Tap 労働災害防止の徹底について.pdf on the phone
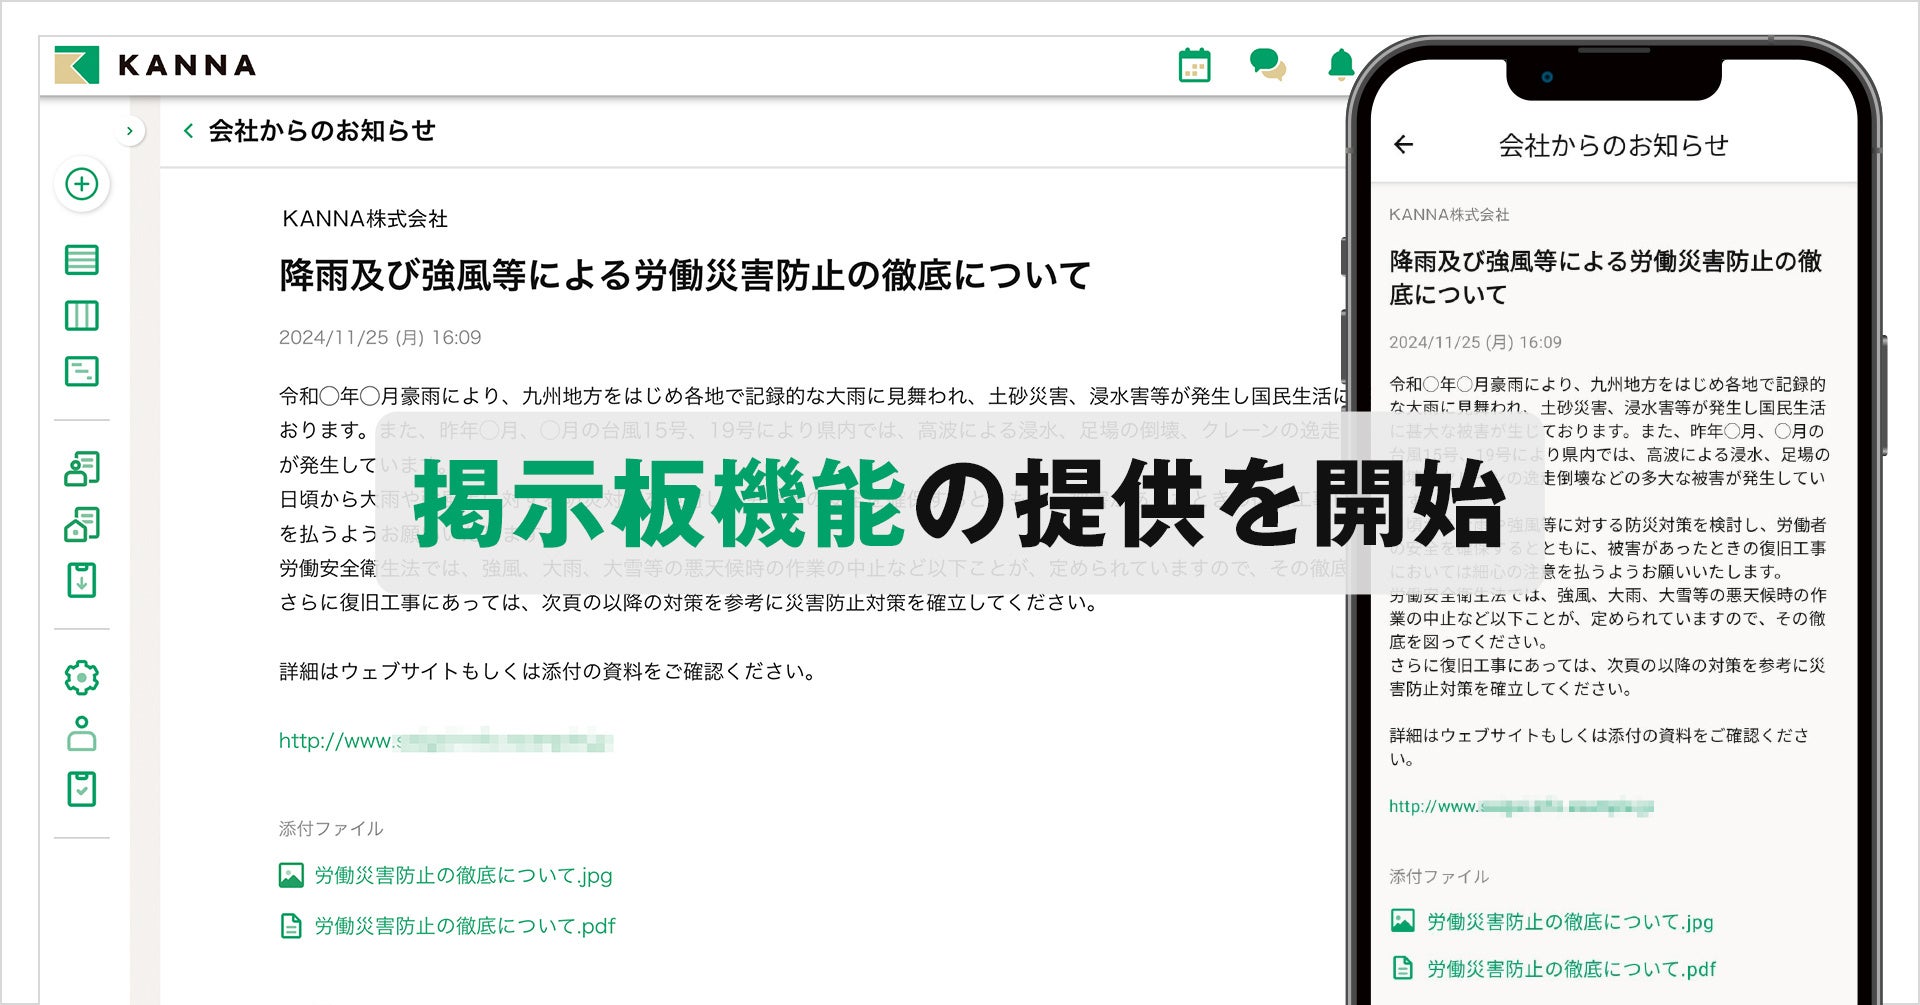 1553,969
